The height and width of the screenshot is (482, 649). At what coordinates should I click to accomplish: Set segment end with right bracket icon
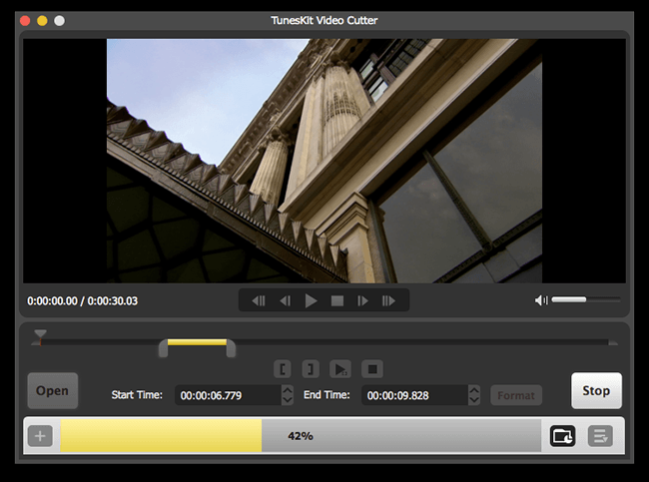tap(310, 369)
